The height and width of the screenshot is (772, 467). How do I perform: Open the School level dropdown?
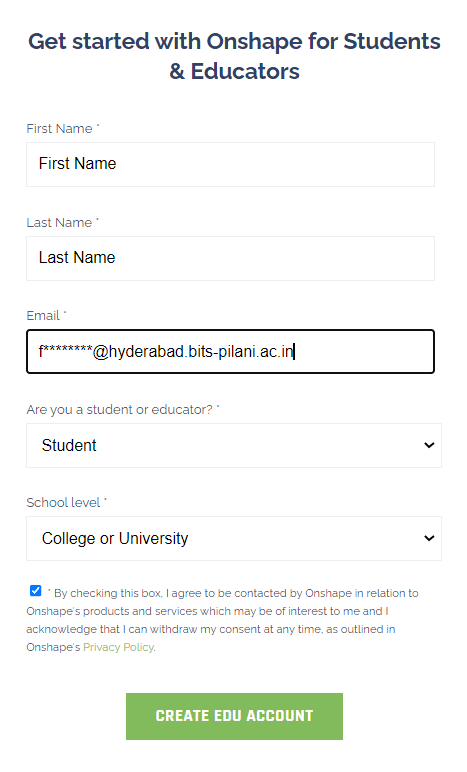pos(234,539)
